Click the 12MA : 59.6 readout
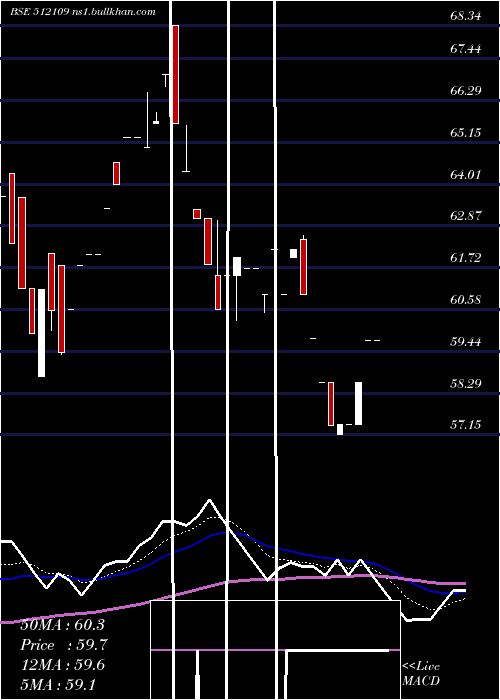Image resolution: width=500 pixels, height=700 pixels. click(x=63, y=665)
